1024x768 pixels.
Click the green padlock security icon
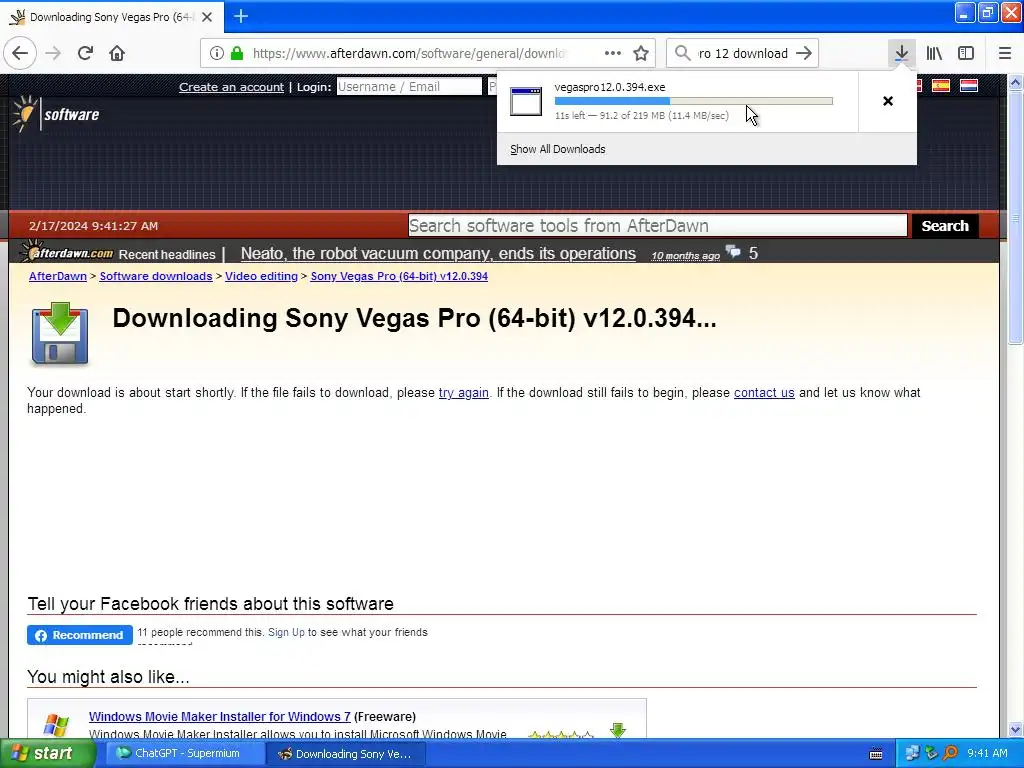pyautogui.click(x=237, y=54)
